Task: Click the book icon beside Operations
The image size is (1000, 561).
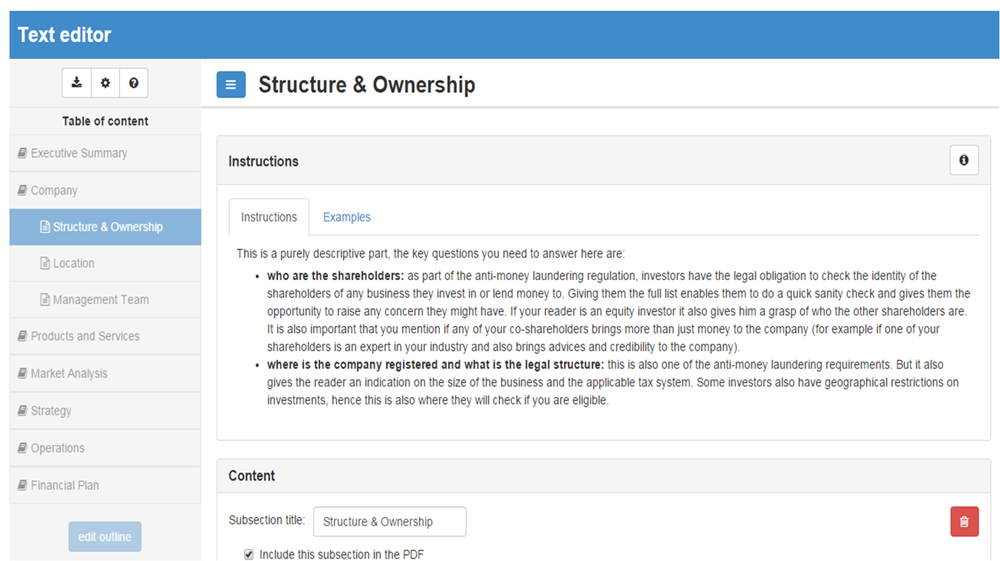Action: click(x=22, y=448)
